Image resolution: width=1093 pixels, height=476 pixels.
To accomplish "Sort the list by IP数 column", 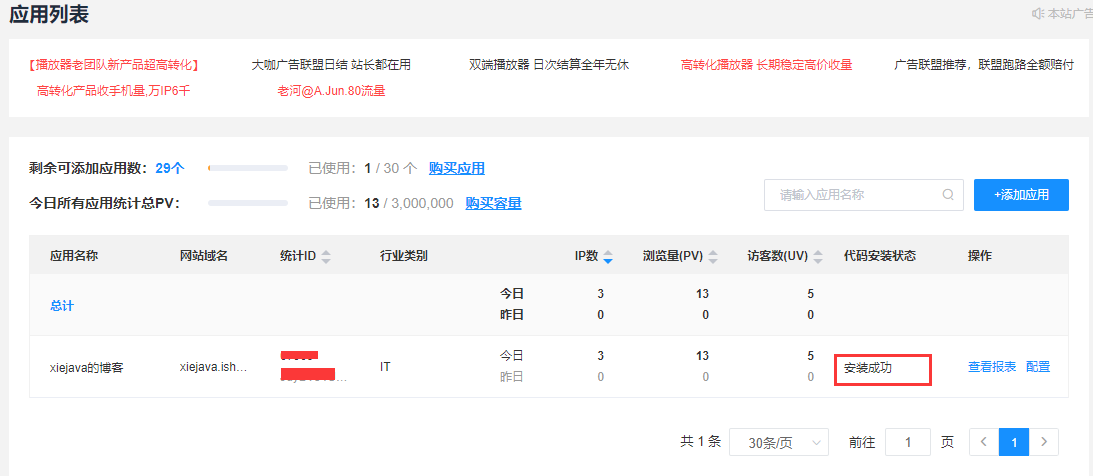I will [x=607, y=257].
